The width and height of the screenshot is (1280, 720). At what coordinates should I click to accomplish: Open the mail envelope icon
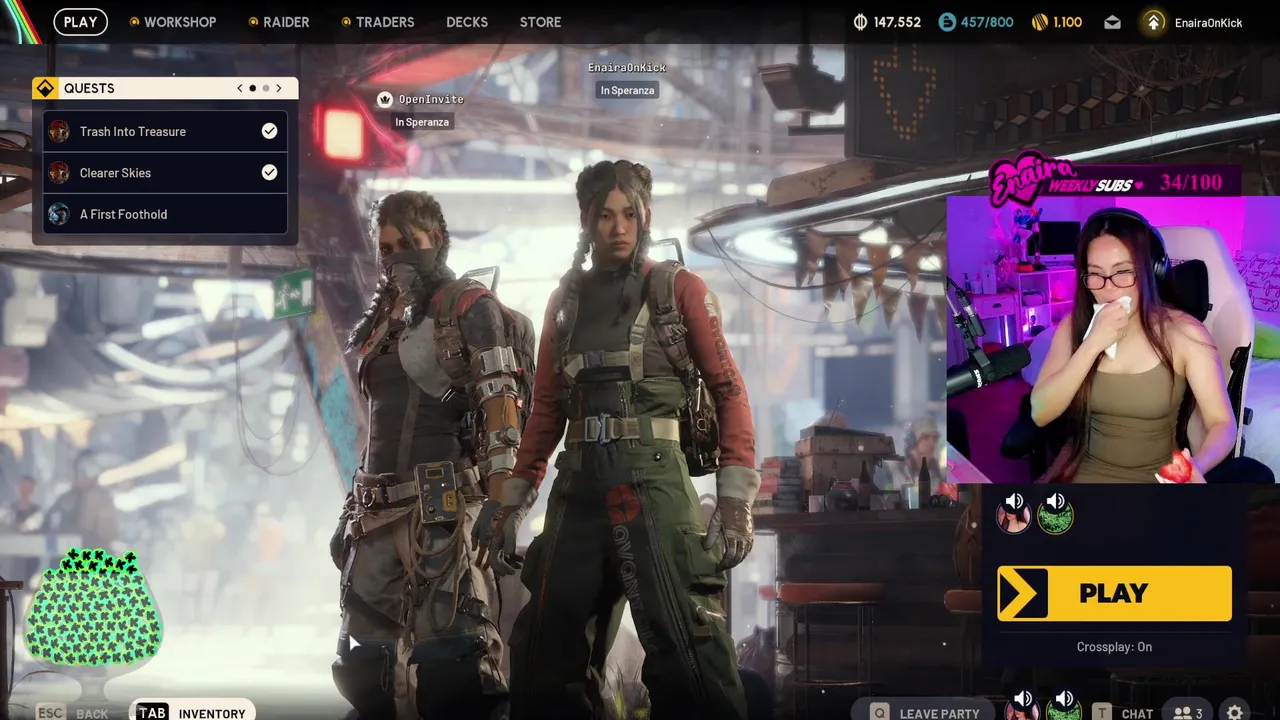pos(1112,22)
